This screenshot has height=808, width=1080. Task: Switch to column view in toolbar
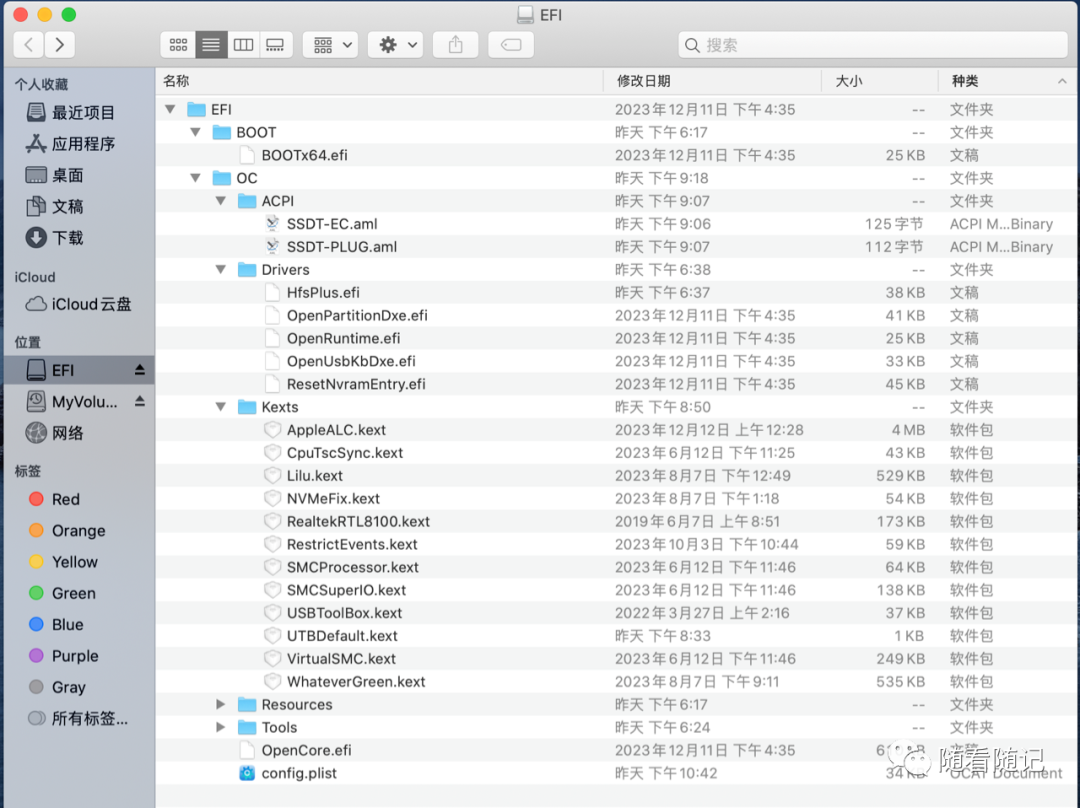(x=243, y=45)
